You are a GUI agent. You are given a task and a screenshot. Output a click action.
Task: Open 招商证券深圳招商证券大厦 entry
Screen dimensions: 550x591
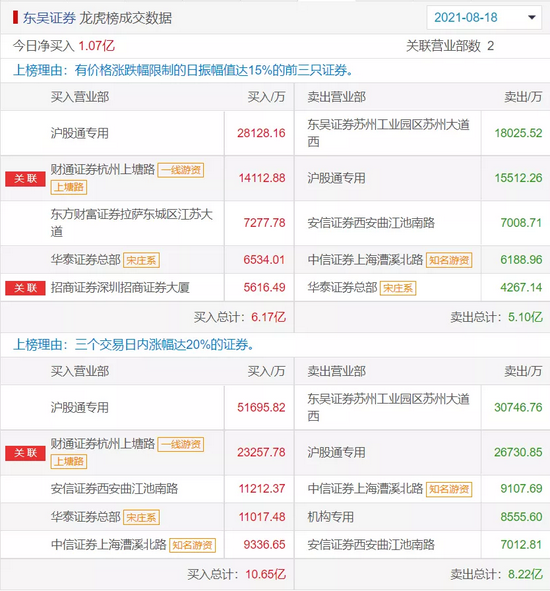[x=120, y=288]
